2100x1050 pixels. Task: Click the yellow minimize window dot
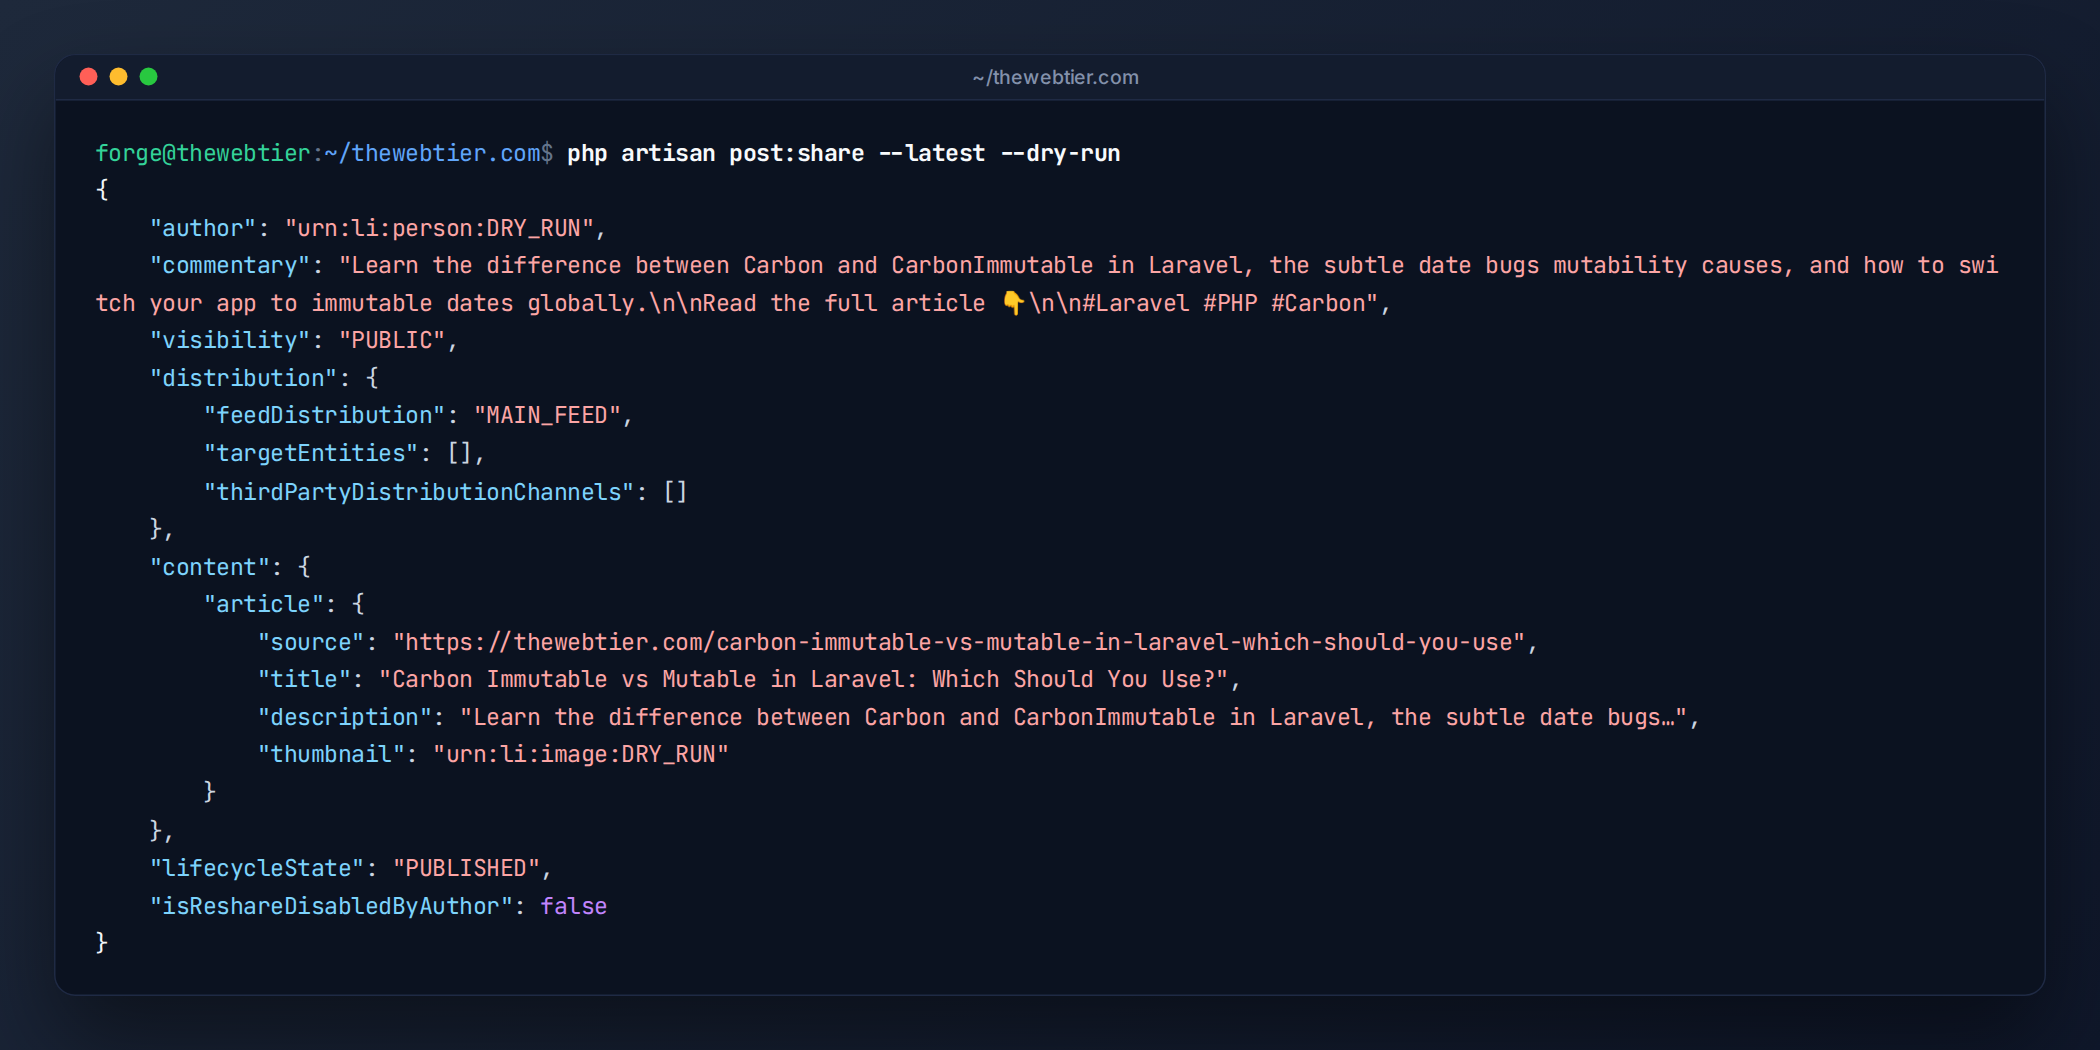(118, 77)
